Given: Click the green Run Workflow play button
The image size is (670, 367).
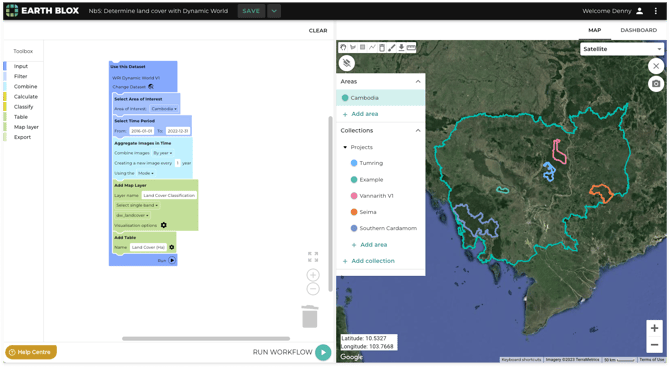Looking at the screenshot, I should click(x=323, y=352).
